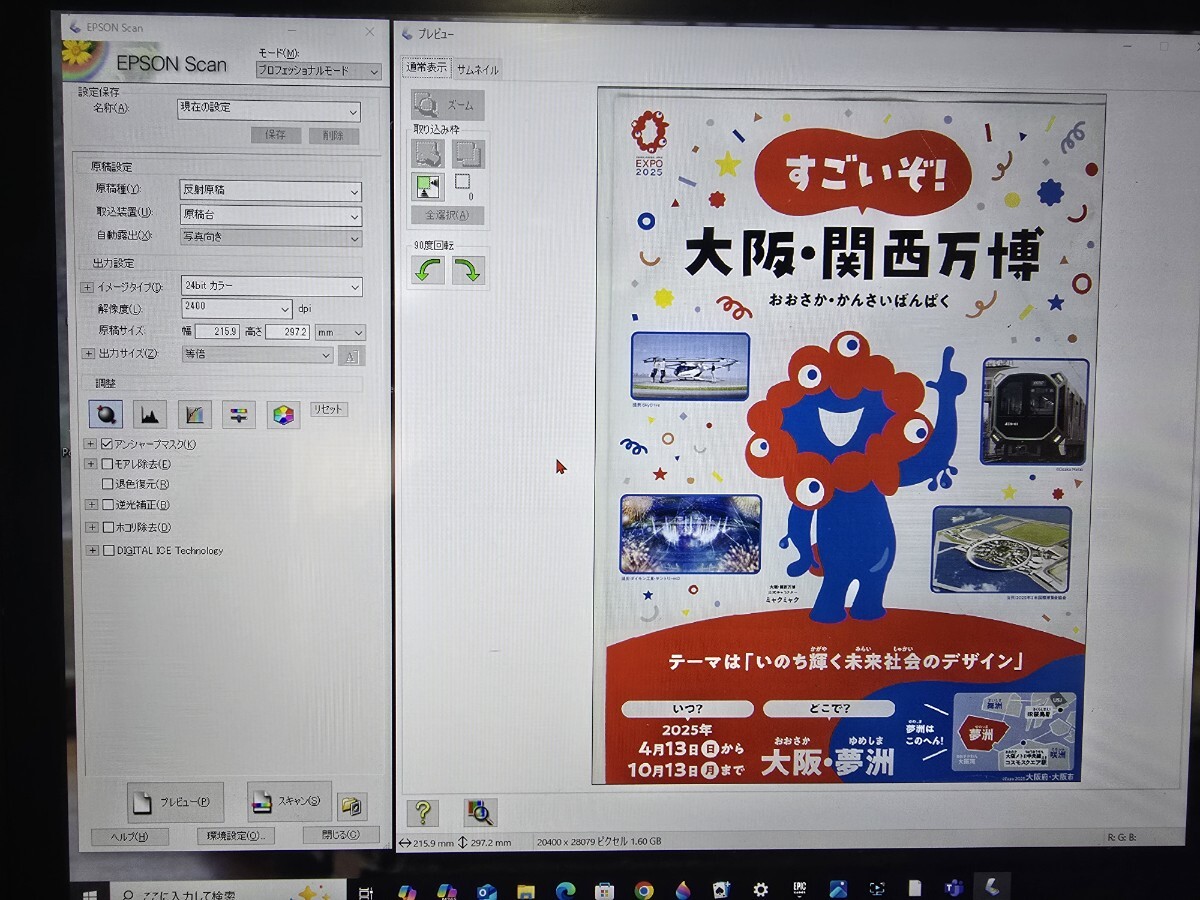Expand the DIGITAL ICE Technology options
1200x900 pixels.
[92, 550]
